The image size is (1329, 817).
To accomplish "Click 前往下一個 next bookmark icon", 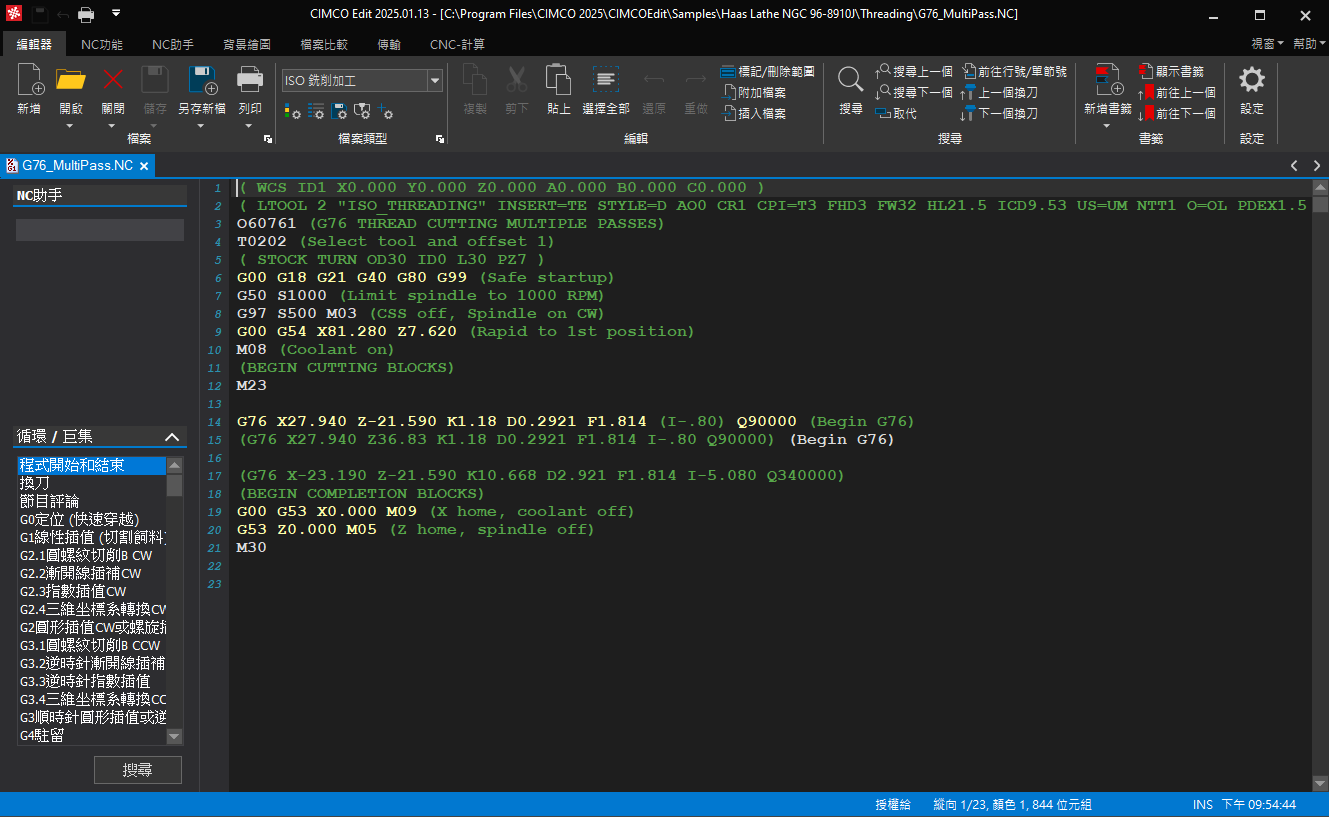I will (x=1146, y=114).
